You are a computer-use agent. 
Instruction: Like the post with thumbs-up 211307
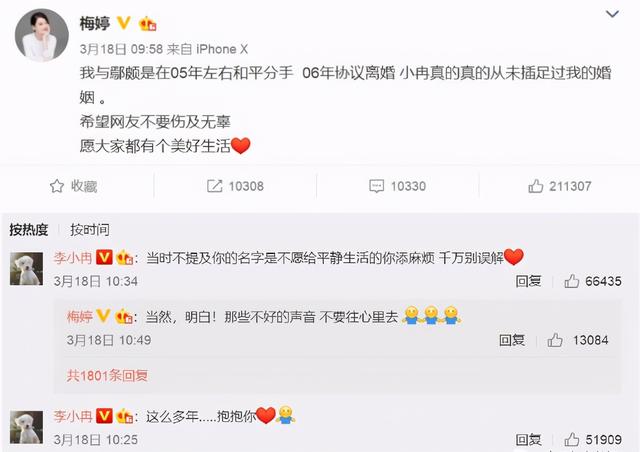536,186
